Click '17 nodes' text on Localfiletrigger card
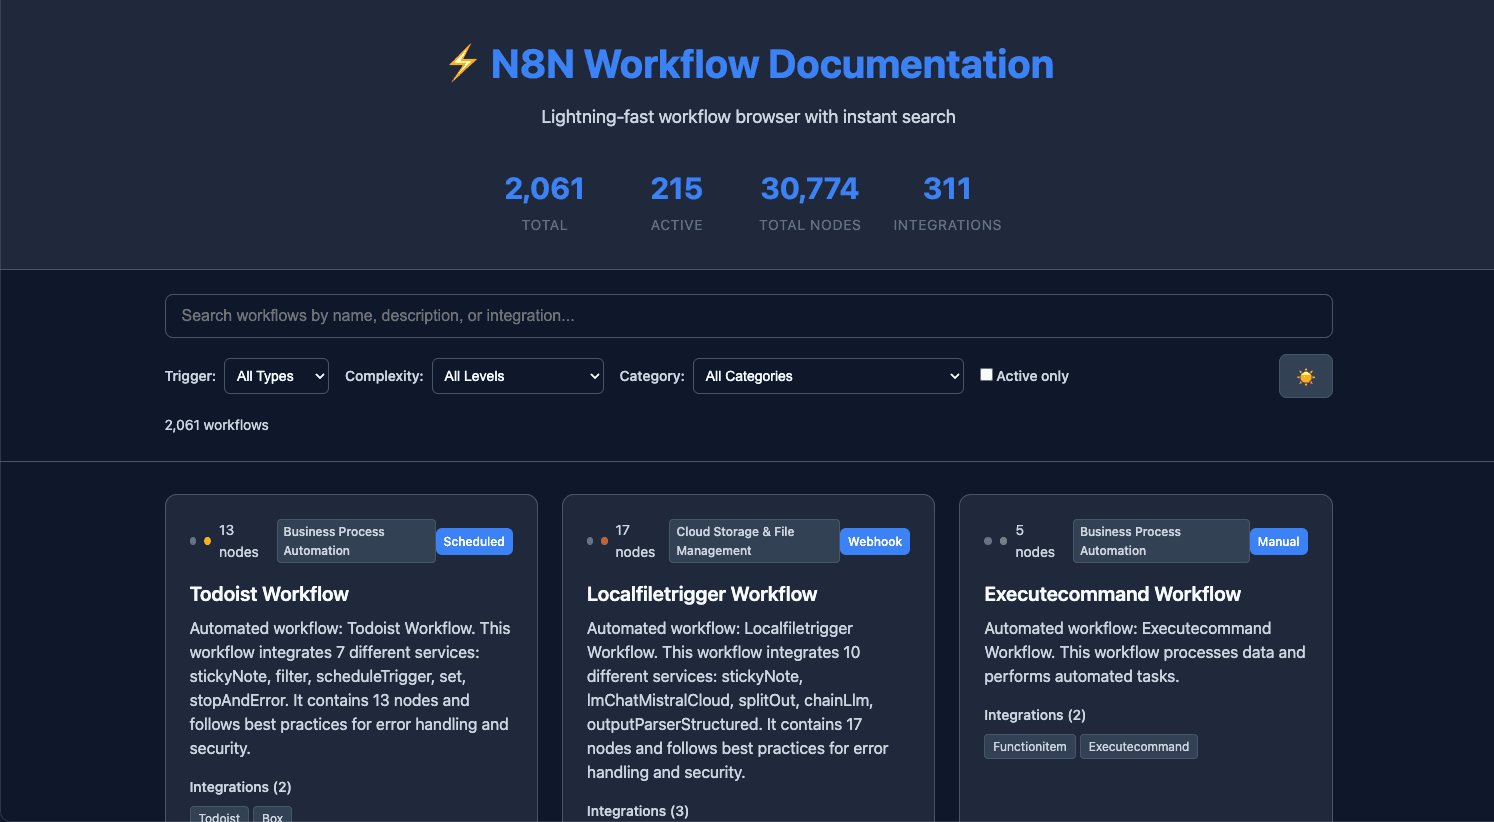Image resolution: width=1494 pixels, height=822 pixels. (635, 541)
